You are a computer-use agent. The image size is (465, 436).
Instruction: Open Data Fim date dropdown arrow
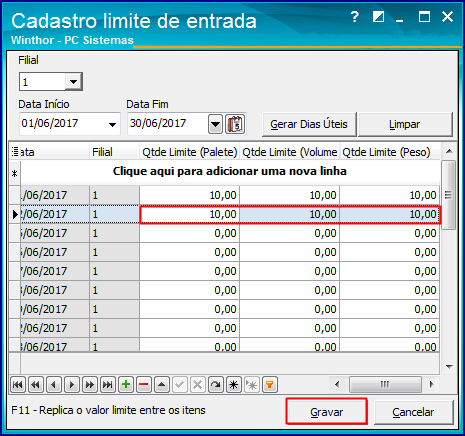215,124
